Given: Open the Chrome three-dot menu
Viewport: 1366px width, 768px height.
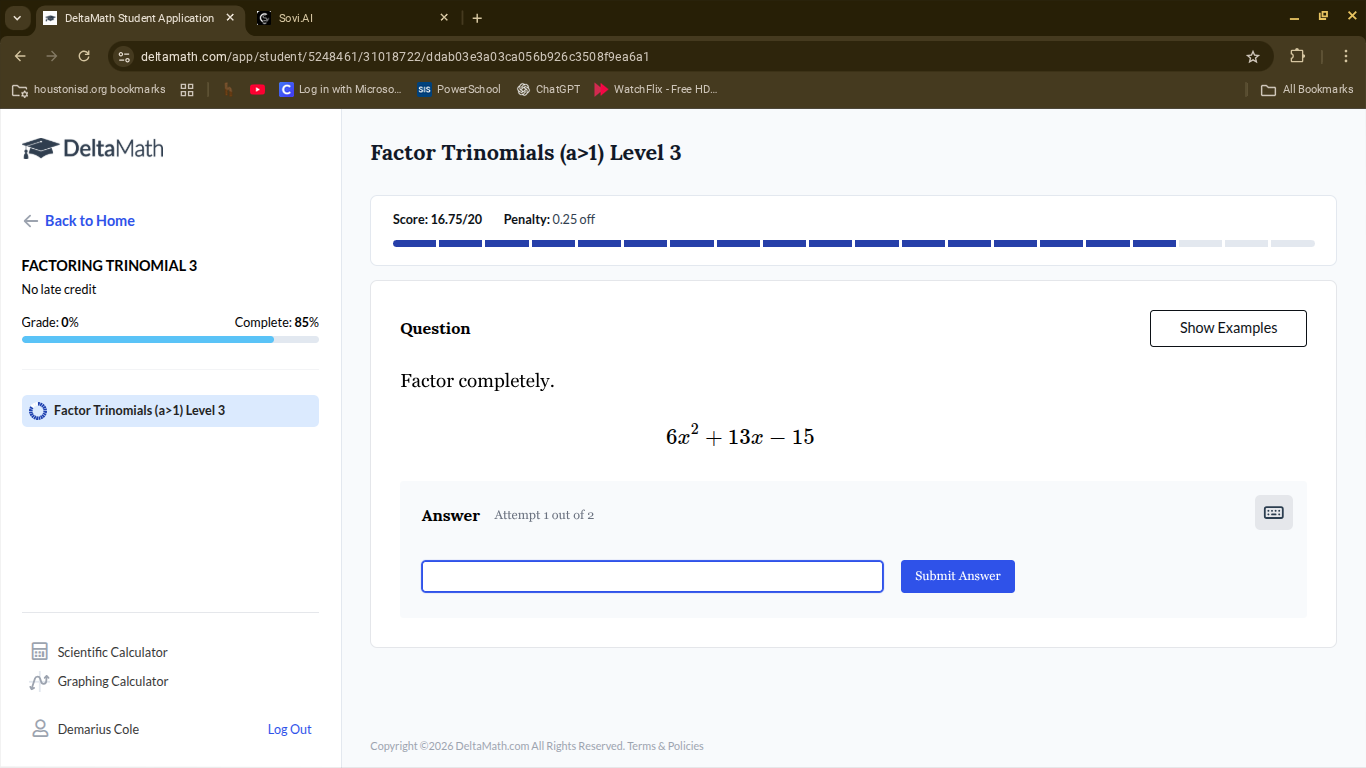Looking at the screenshot, I should [x=1346, y=57].
